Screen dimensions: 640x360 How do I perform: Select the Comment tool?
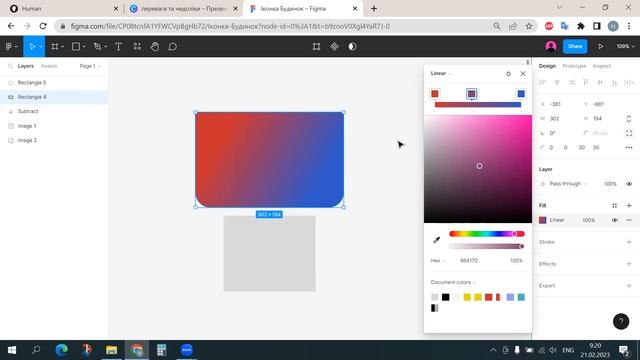[x=173, y=47]
